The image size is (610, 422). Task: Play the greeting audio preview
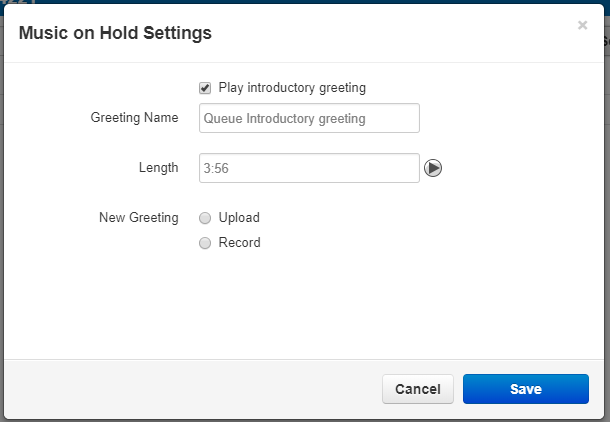tap(433, 168)
